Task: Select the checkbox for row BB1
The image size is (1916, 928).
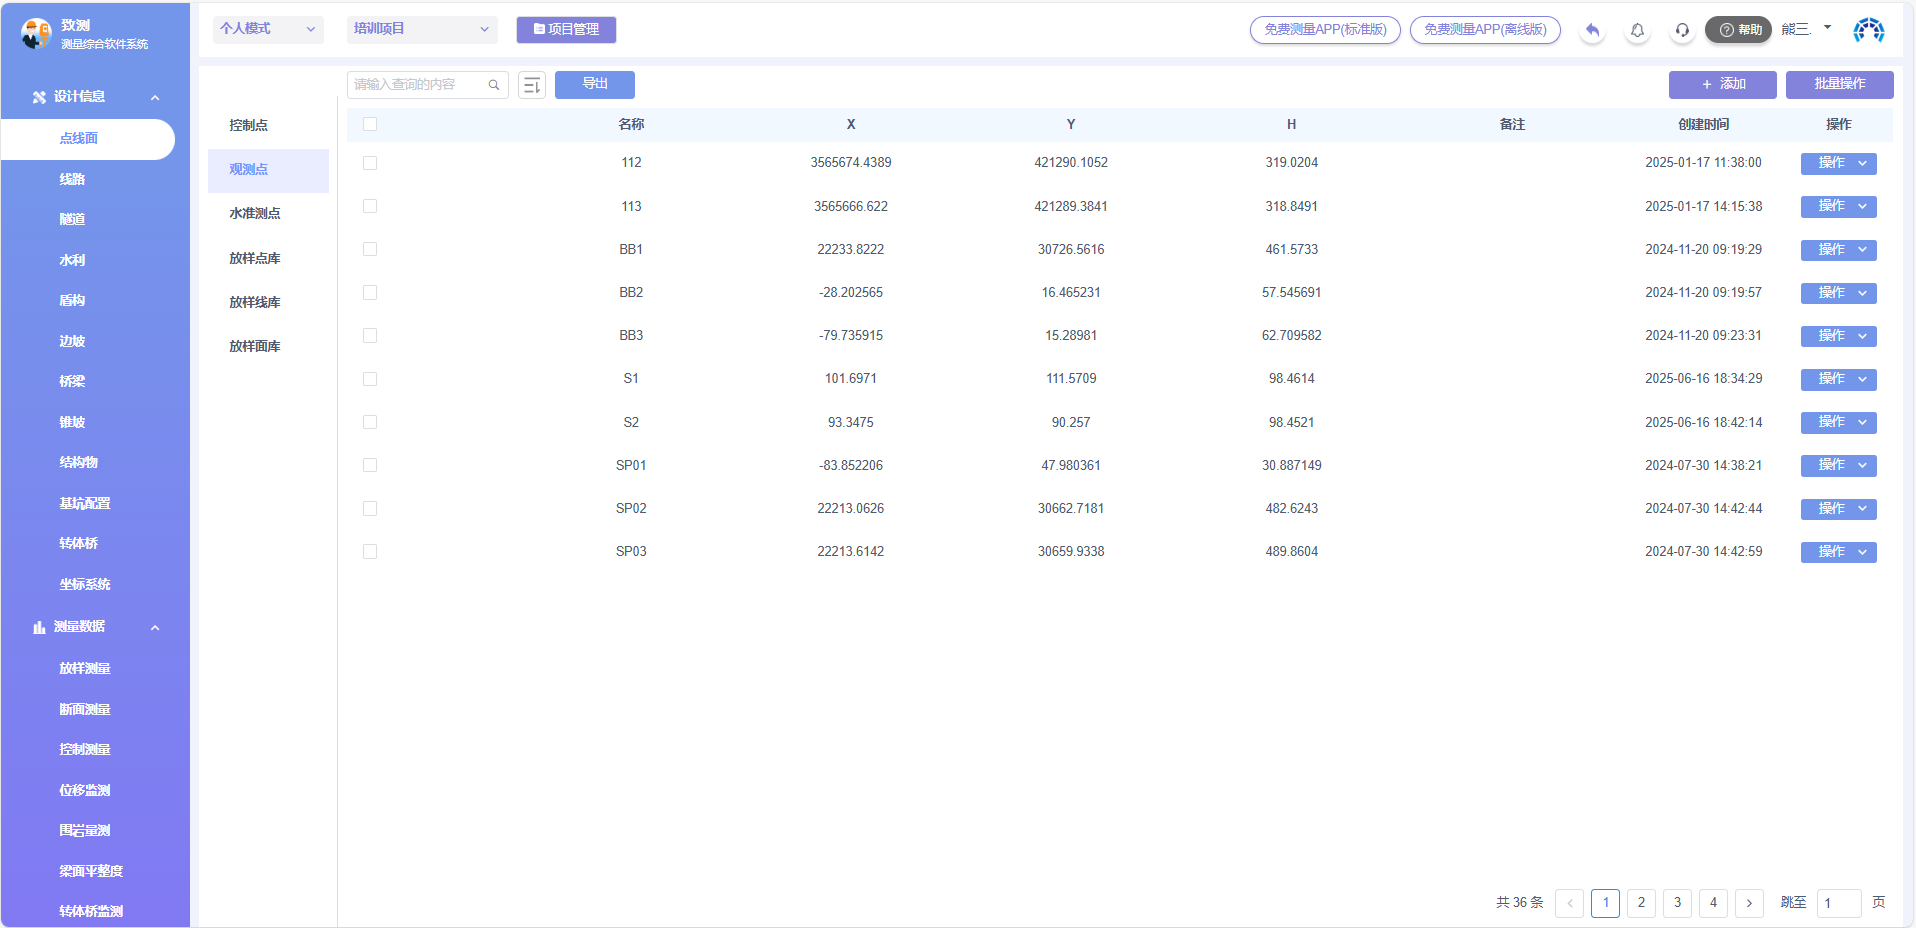Action: [x=370, y=249]
